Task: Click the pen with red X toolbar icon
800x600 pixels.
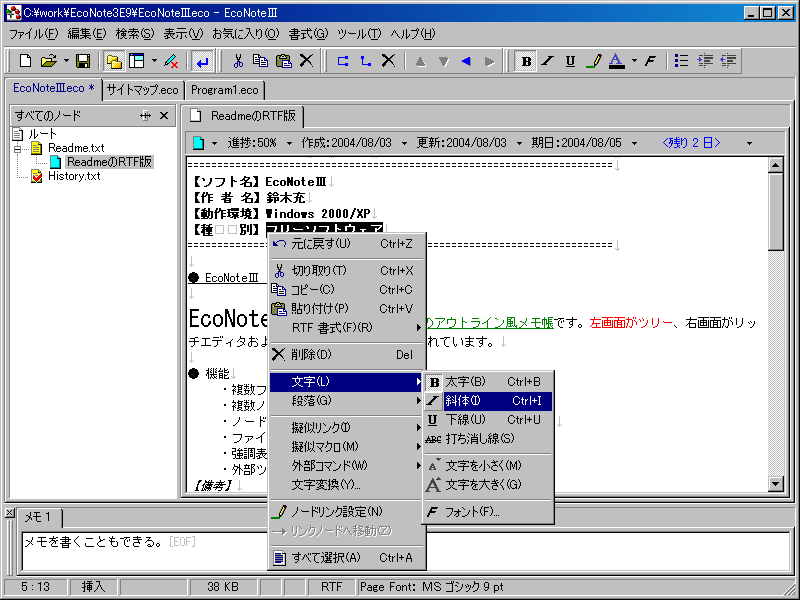Action: [x=171, y=61]
